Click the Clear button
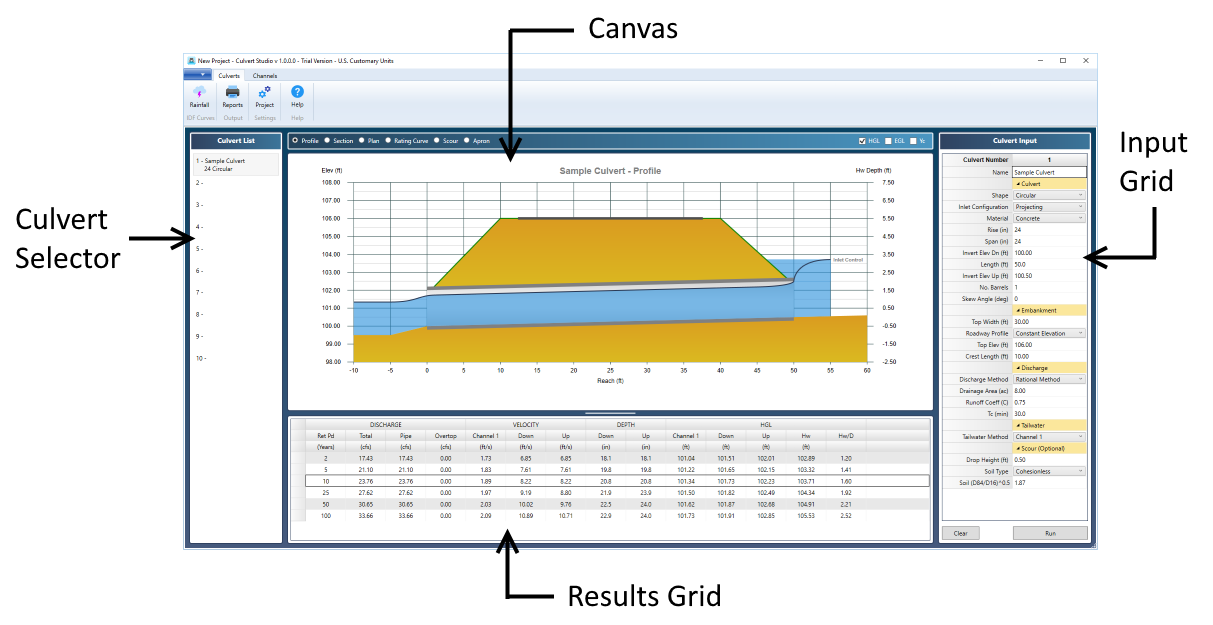 [x=960, y=533]
